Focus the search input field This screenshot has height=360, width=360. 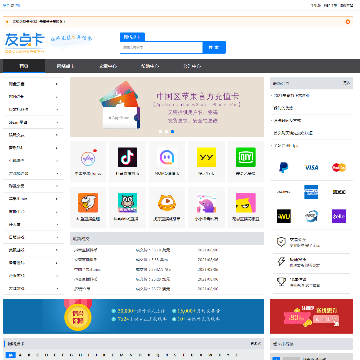point(161,47)
